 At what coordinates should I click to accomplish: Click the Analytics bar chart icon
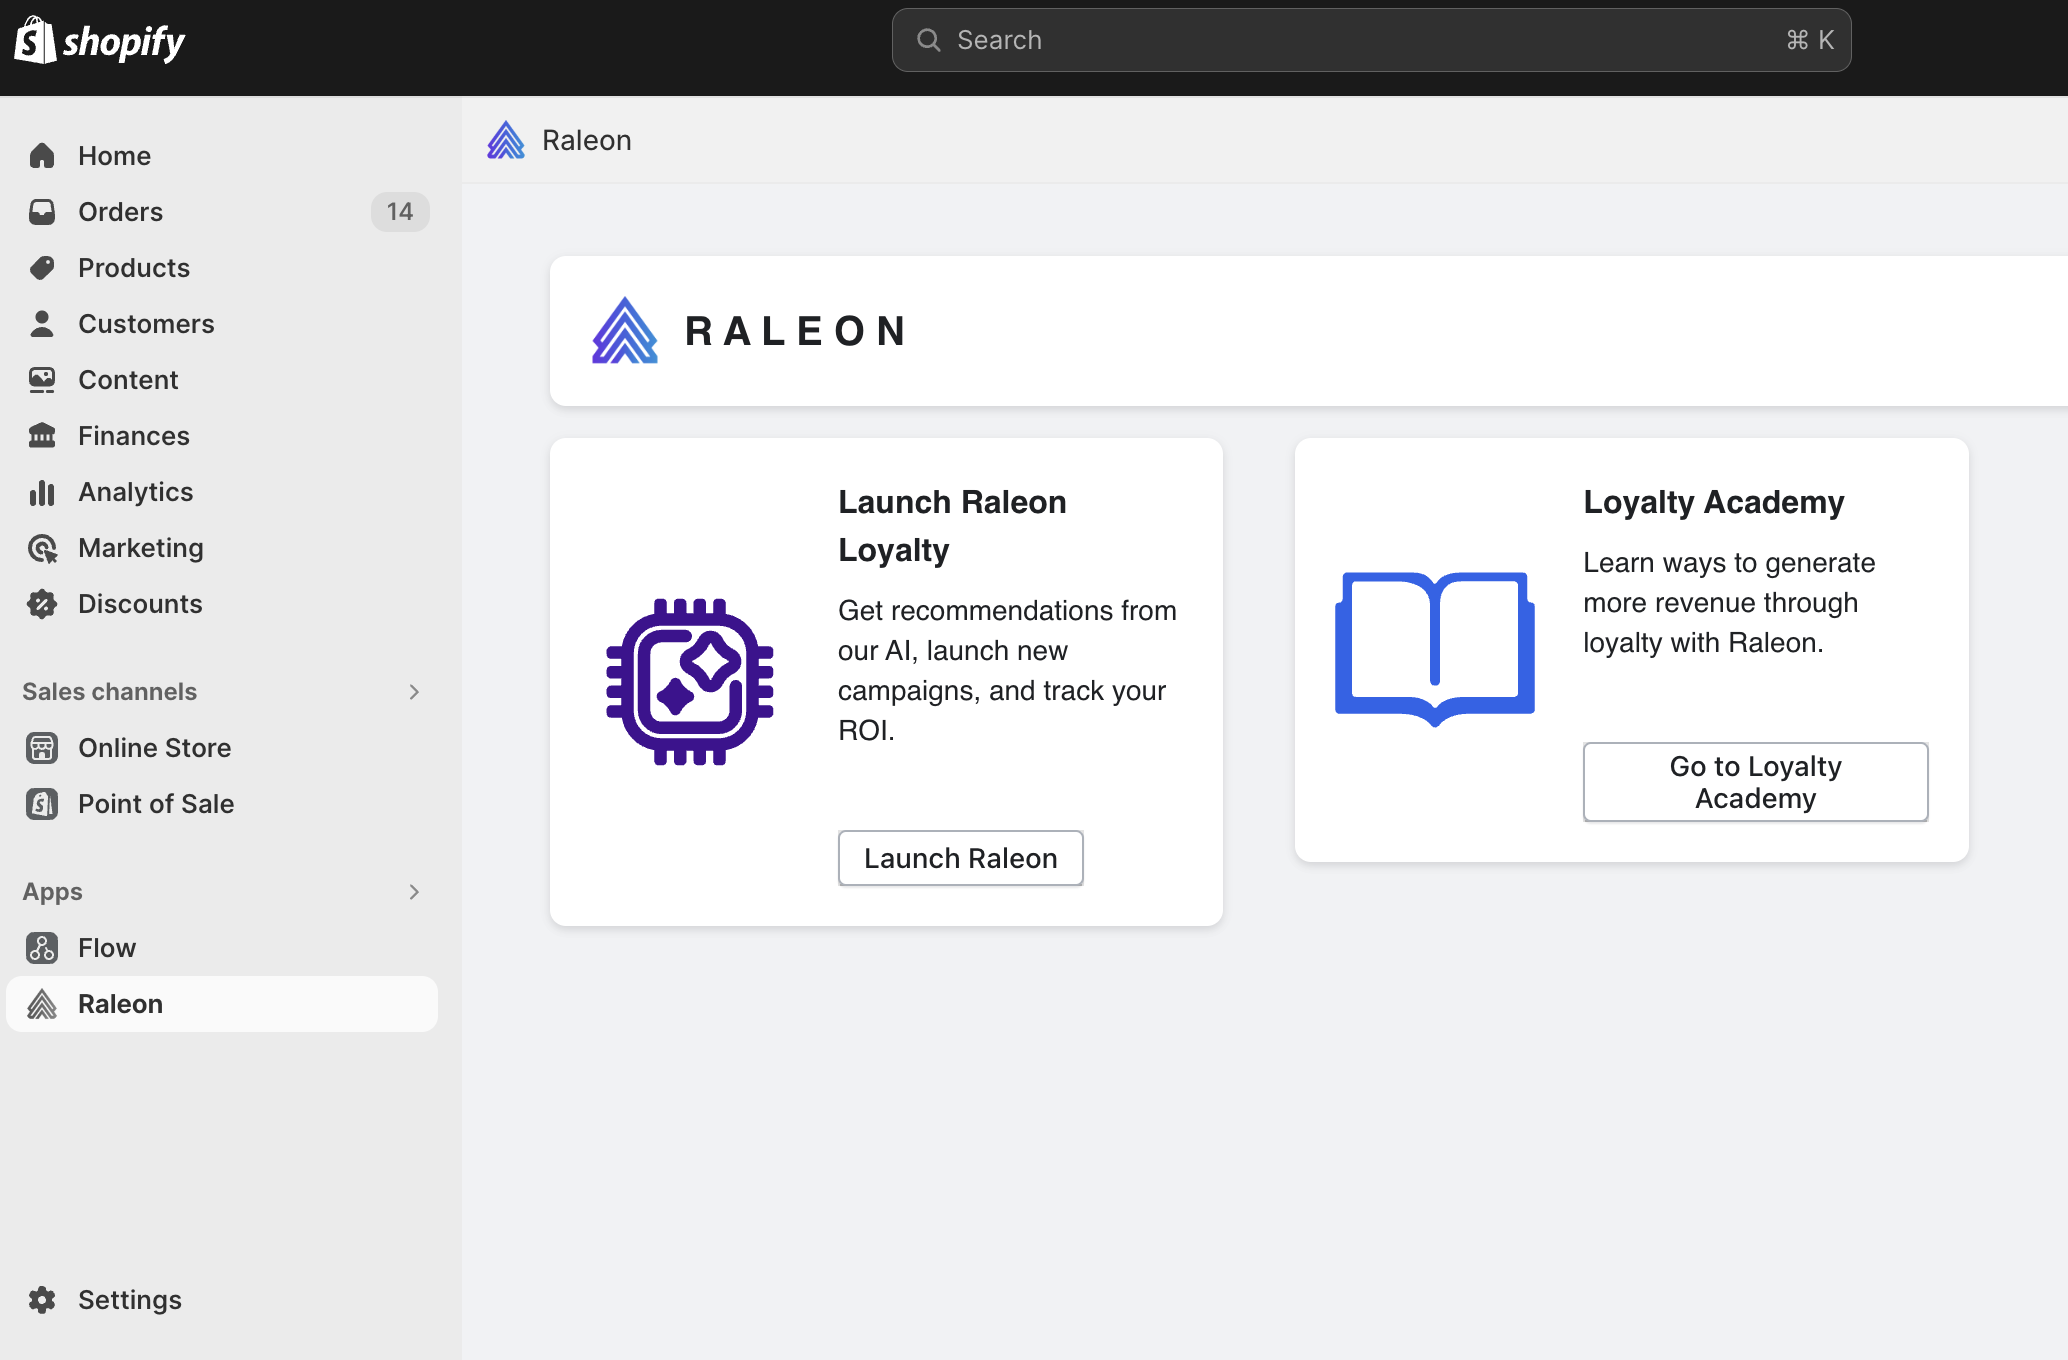point(42,492)
